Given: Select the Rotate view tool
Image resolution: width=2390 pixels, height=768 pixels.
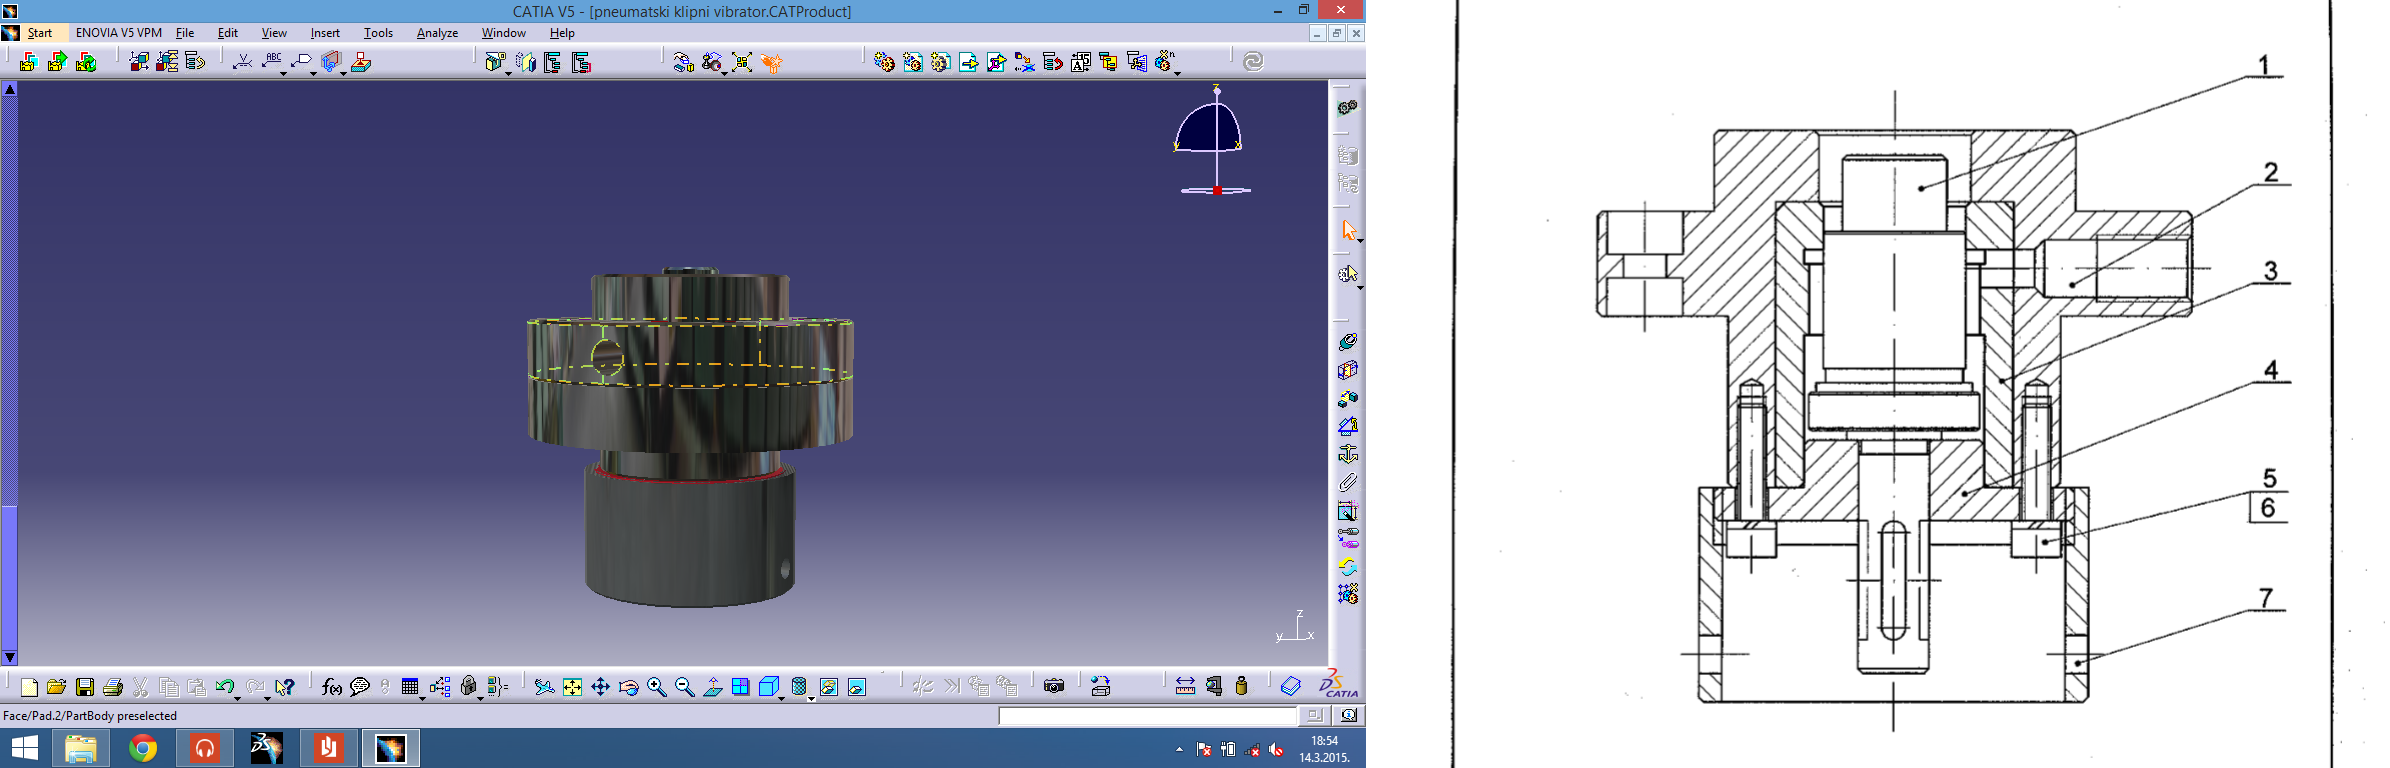Looking at the screenshot, I should point(628,687).
